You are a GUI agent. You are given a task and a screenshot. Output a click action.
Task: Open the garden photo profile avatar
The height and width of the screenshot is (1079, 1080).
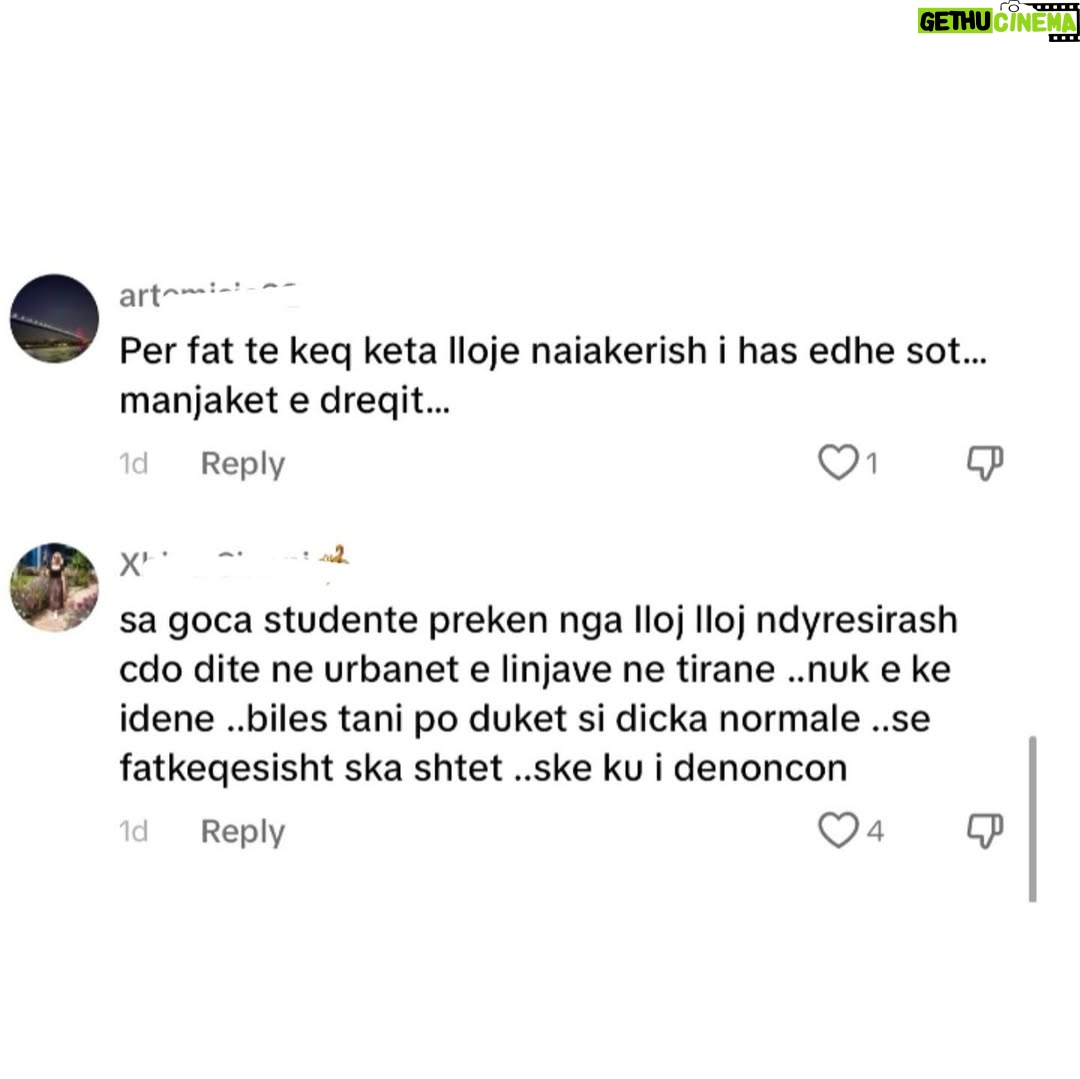54,587
